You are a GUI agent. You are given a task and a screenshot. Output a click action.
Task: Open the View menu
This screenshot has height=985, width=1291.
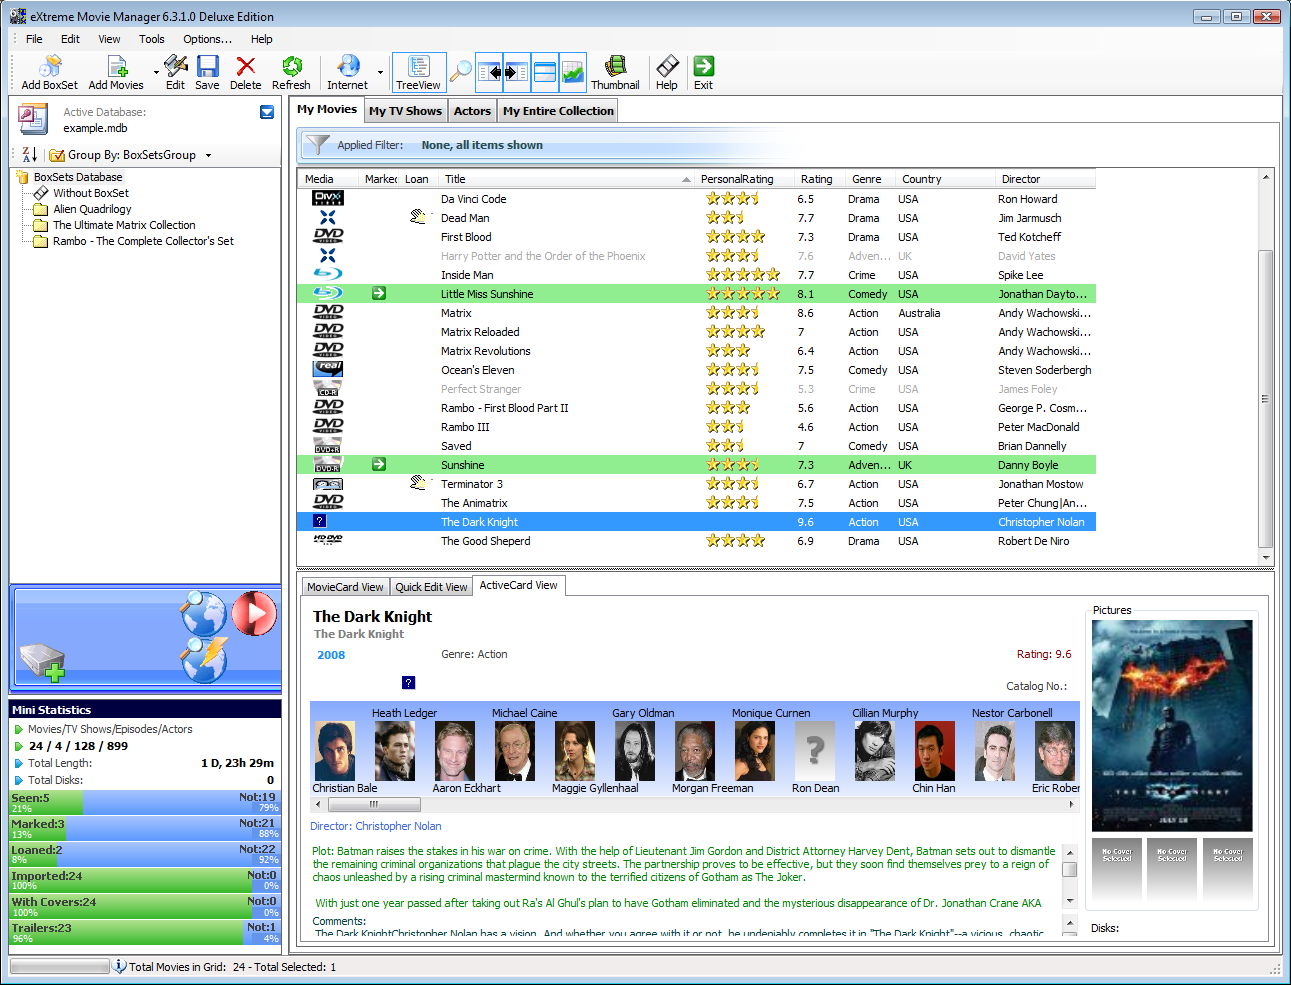[109, 39]
